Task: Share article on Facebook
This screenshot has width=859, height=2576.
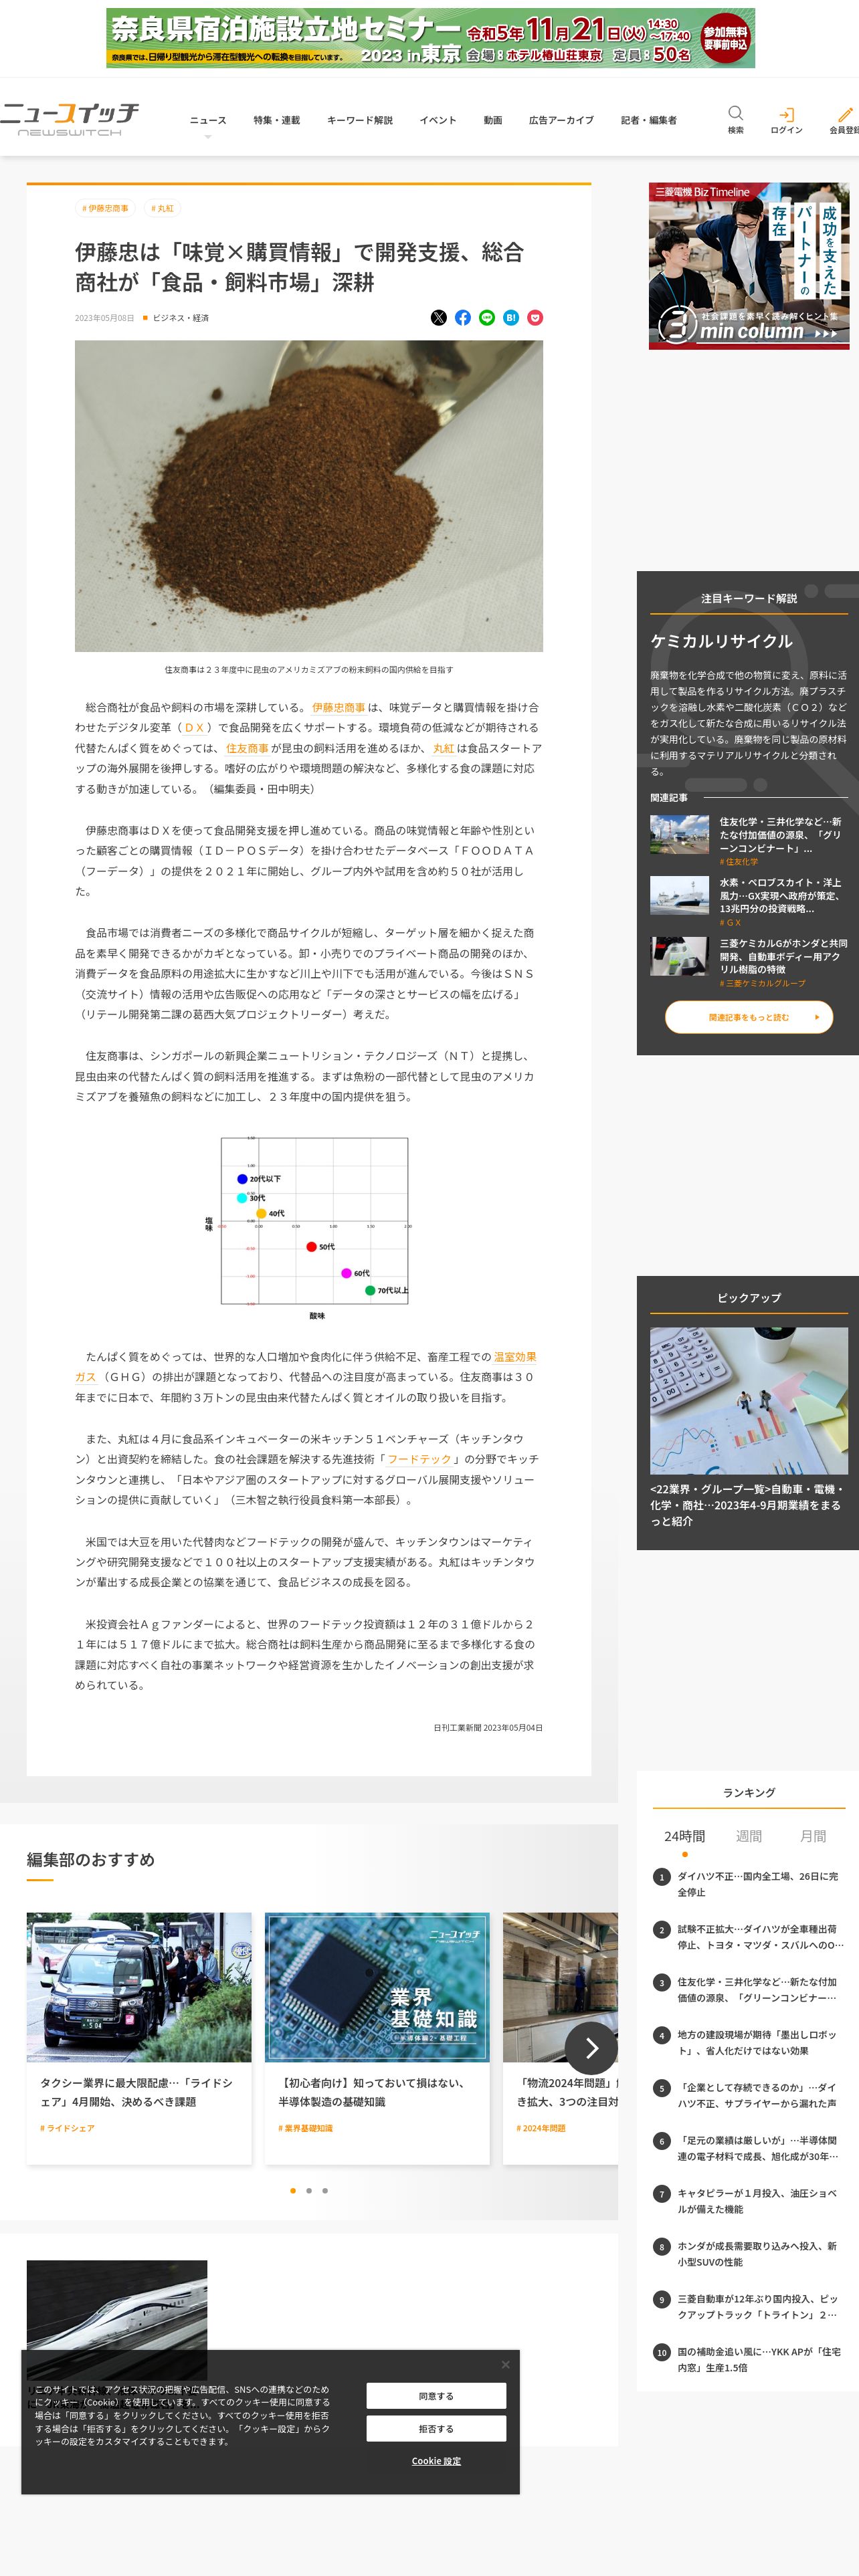Action: (463, 318)
